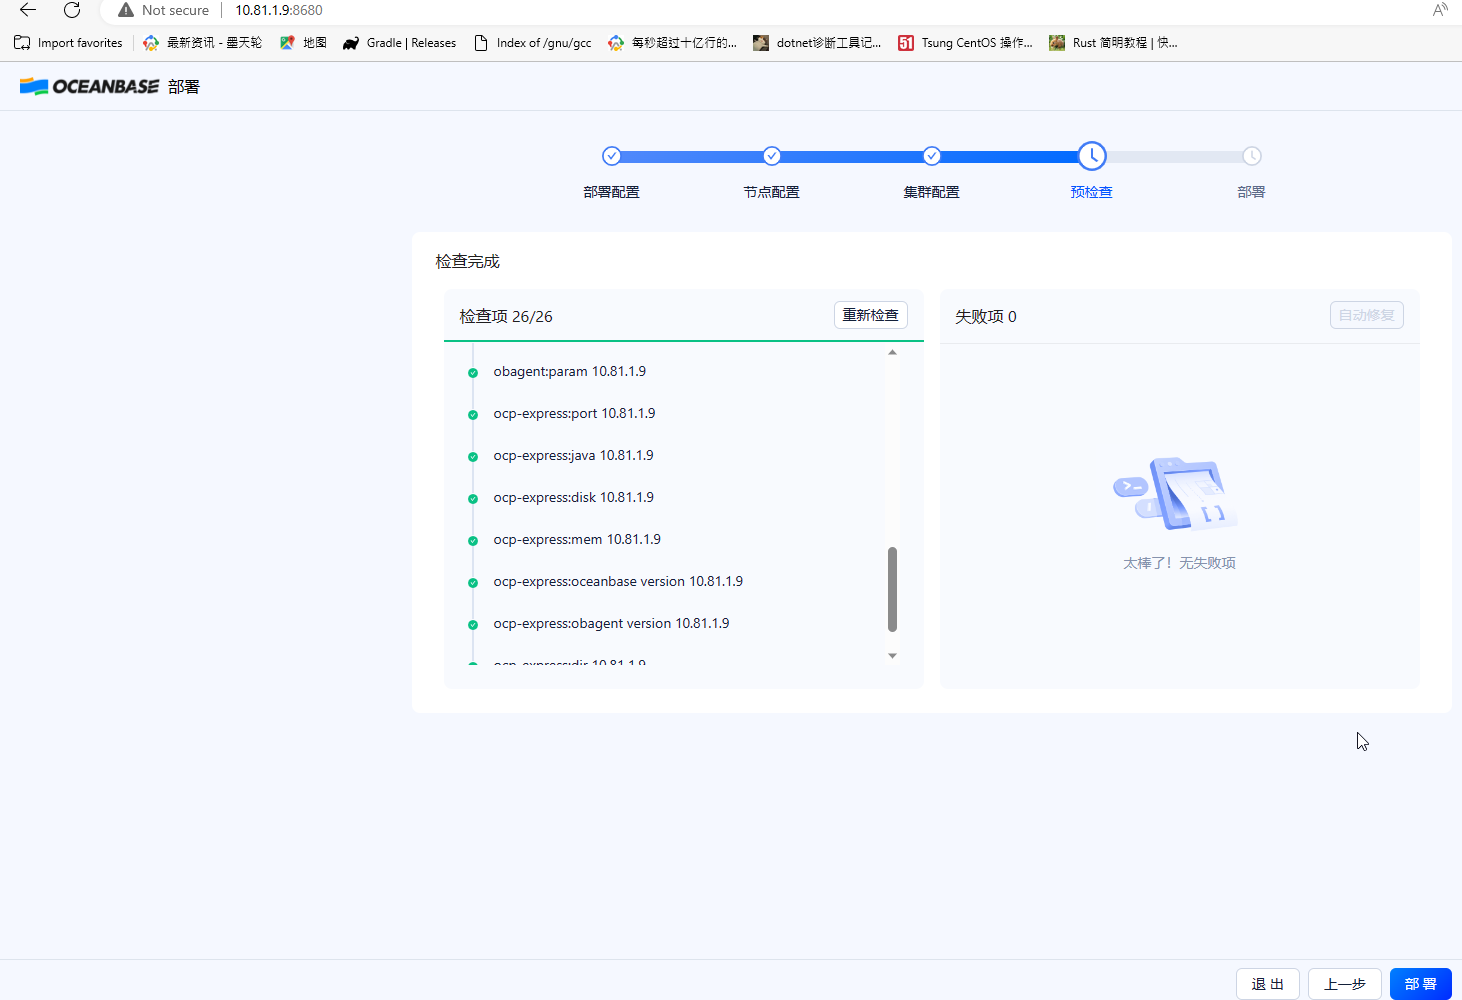
Task: Select the 部署配置 step label
Action: pos(611,191)
